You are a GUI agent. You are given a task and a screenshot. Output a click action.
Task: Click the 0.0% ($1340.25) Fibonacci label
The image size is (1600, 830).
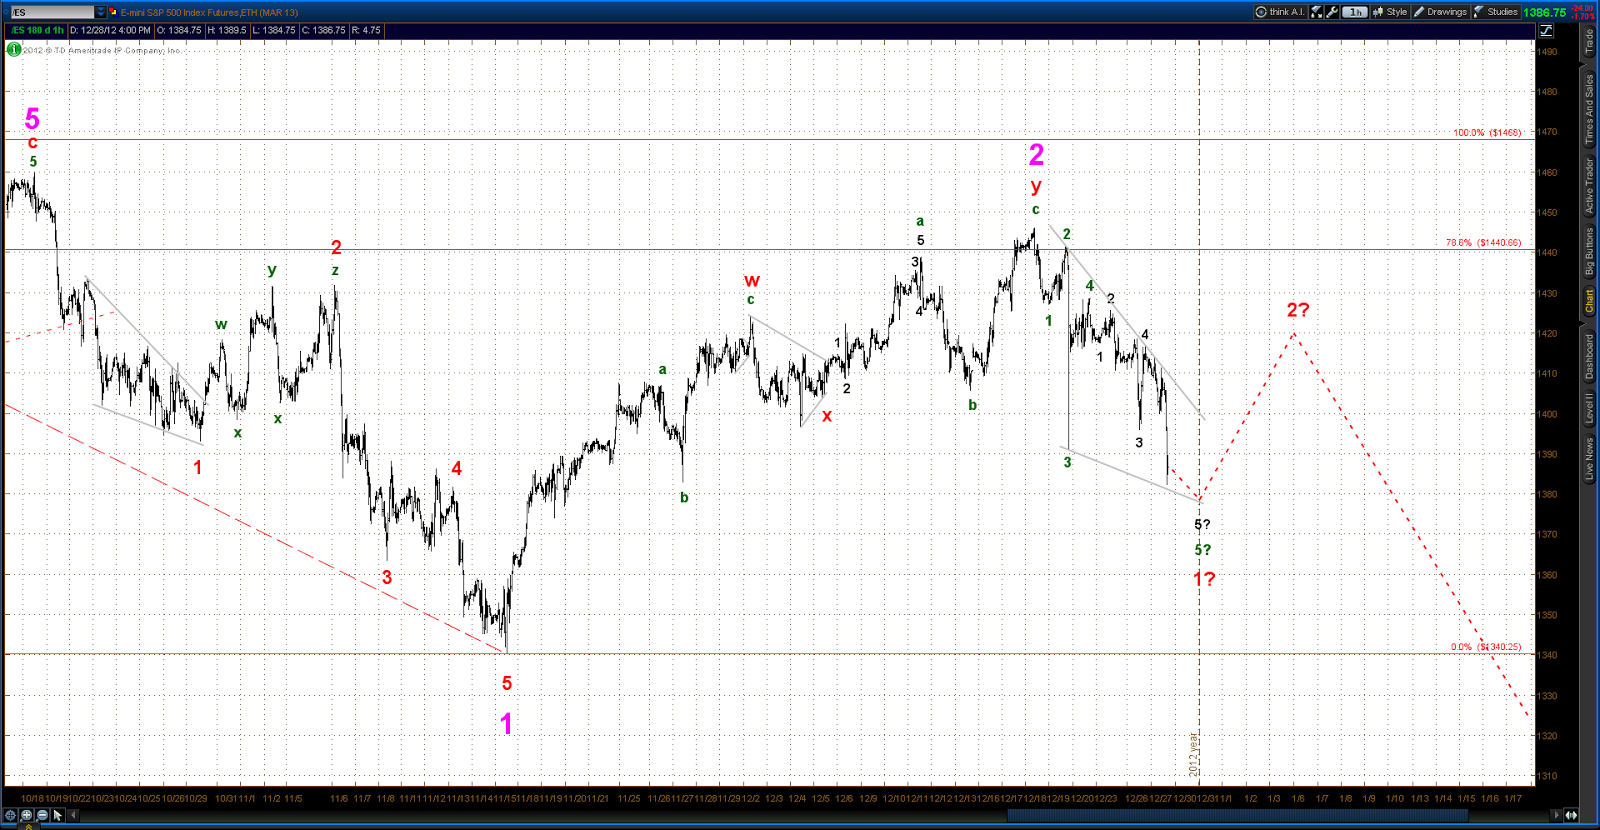1486,647
